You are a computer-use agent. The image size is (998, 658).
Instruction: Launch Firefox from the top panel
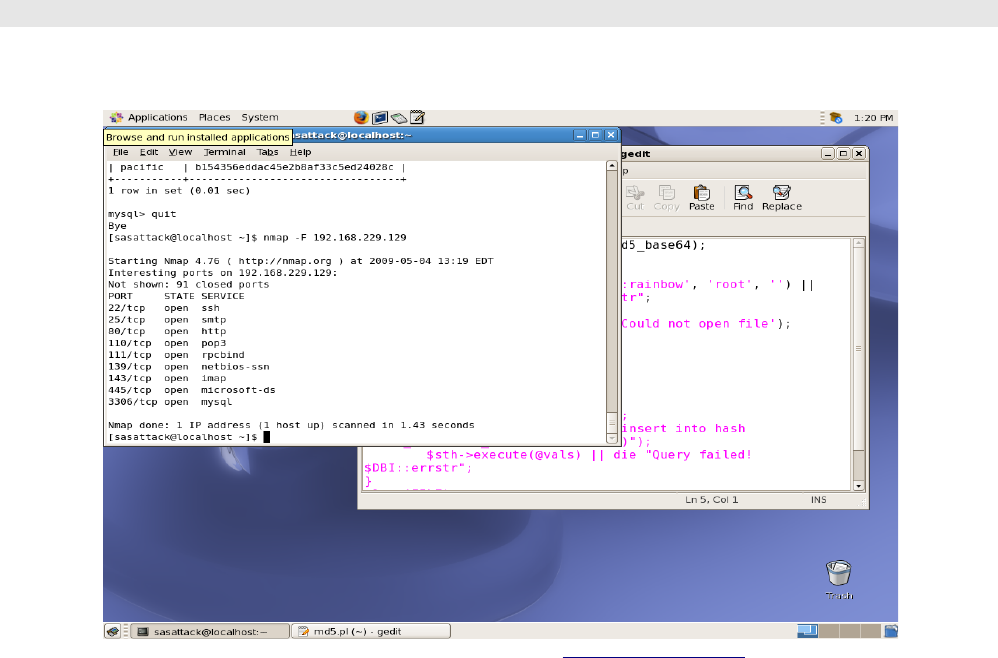coord(361,118)
